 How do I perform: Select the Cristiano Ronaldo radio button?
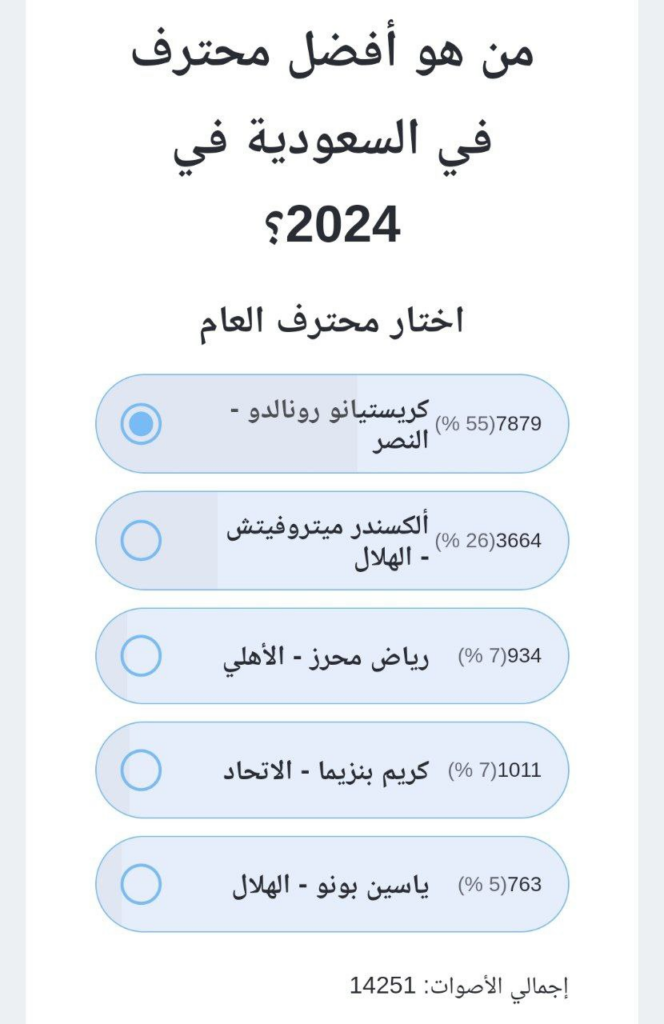click(x=141, y=424)
